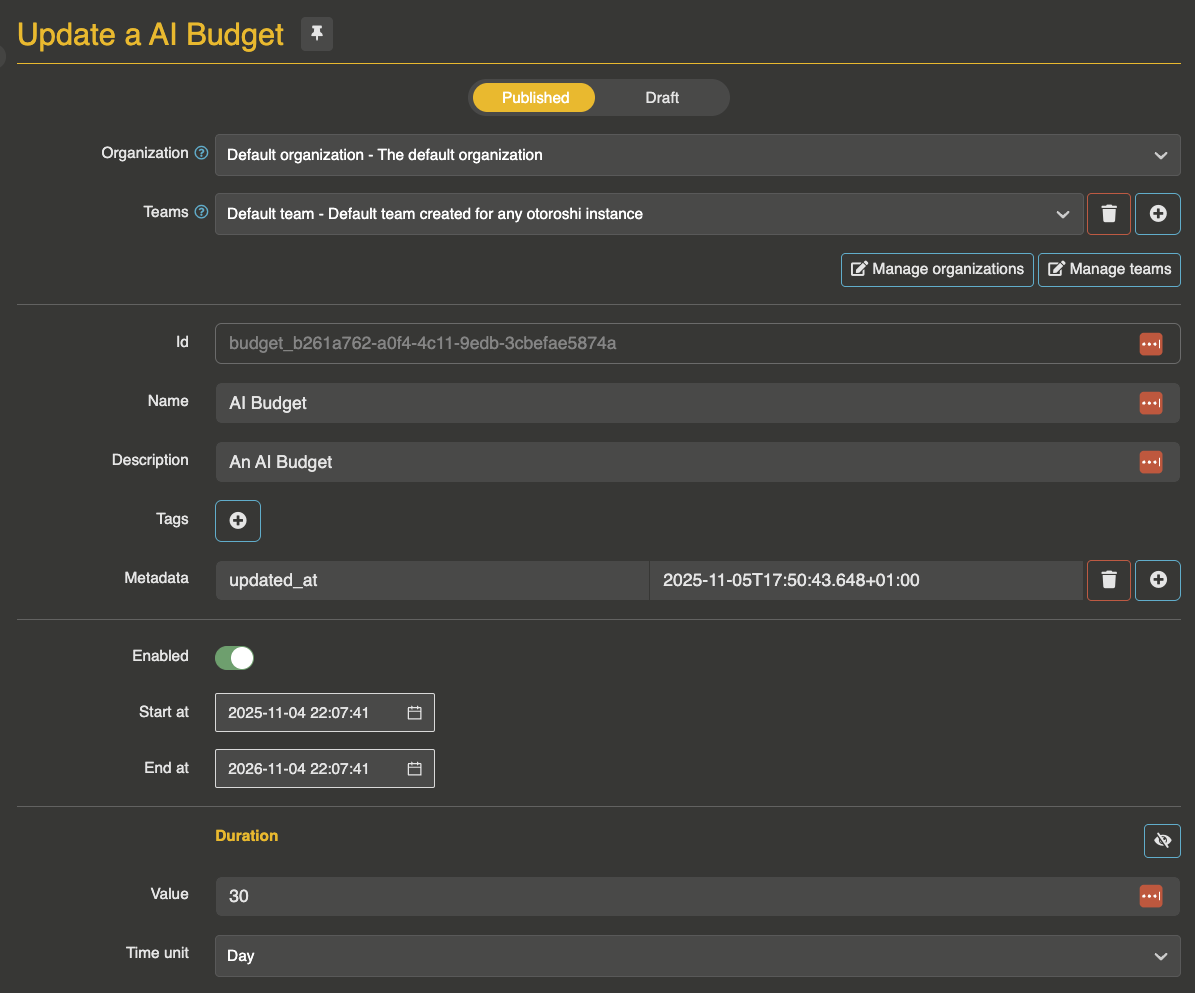Remove the updated_at metadata row
The image size is (1195, 993).
click(x=1108, y=580)
